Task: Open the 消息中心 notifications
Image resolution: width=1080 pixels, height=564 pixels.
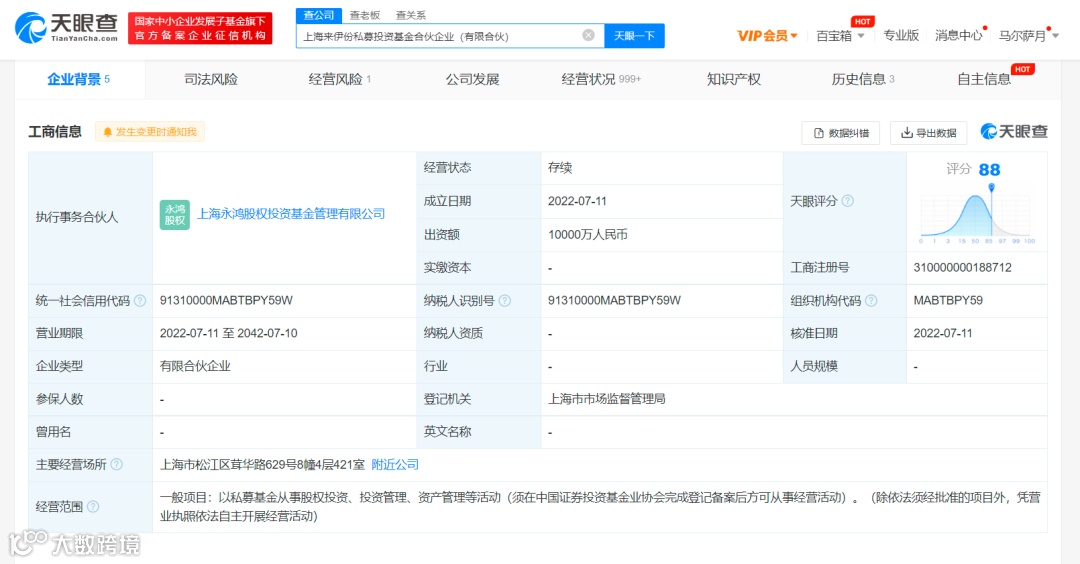Action: click(958, 36)
